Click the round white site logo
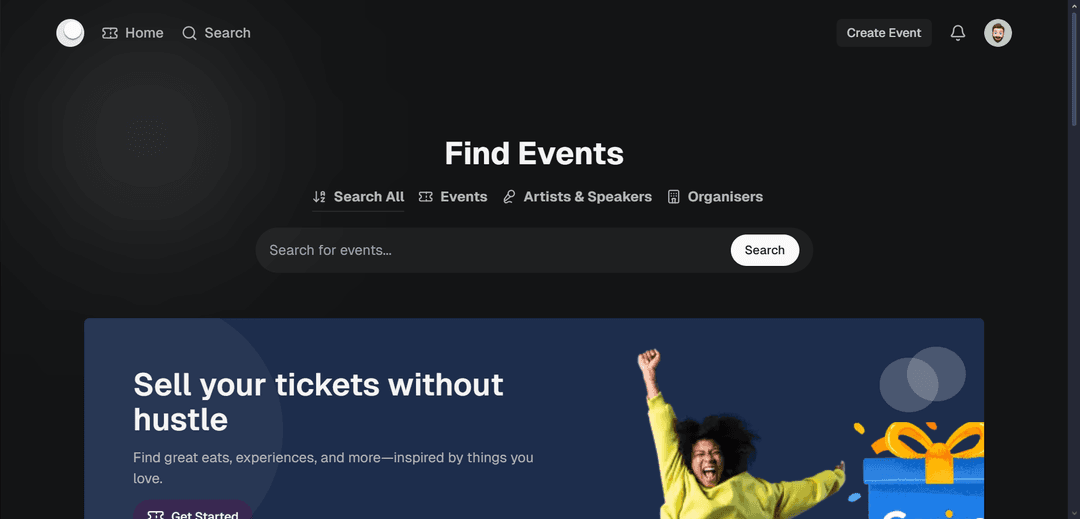The height and width of the screenshot is (519, 1080). pyautogui.click(x=70, y=33)
